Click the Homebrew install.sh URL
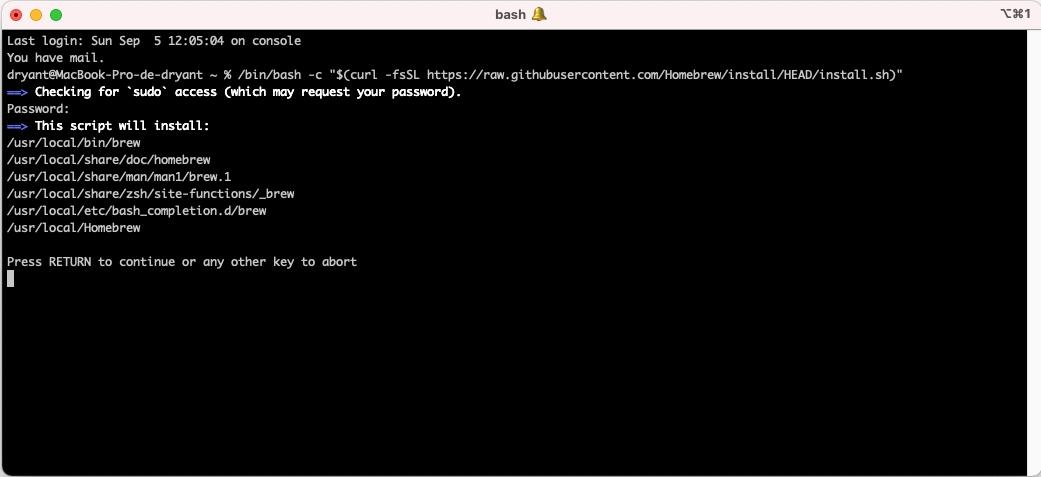Screen dimensions: 1041x477 (660, 75)
